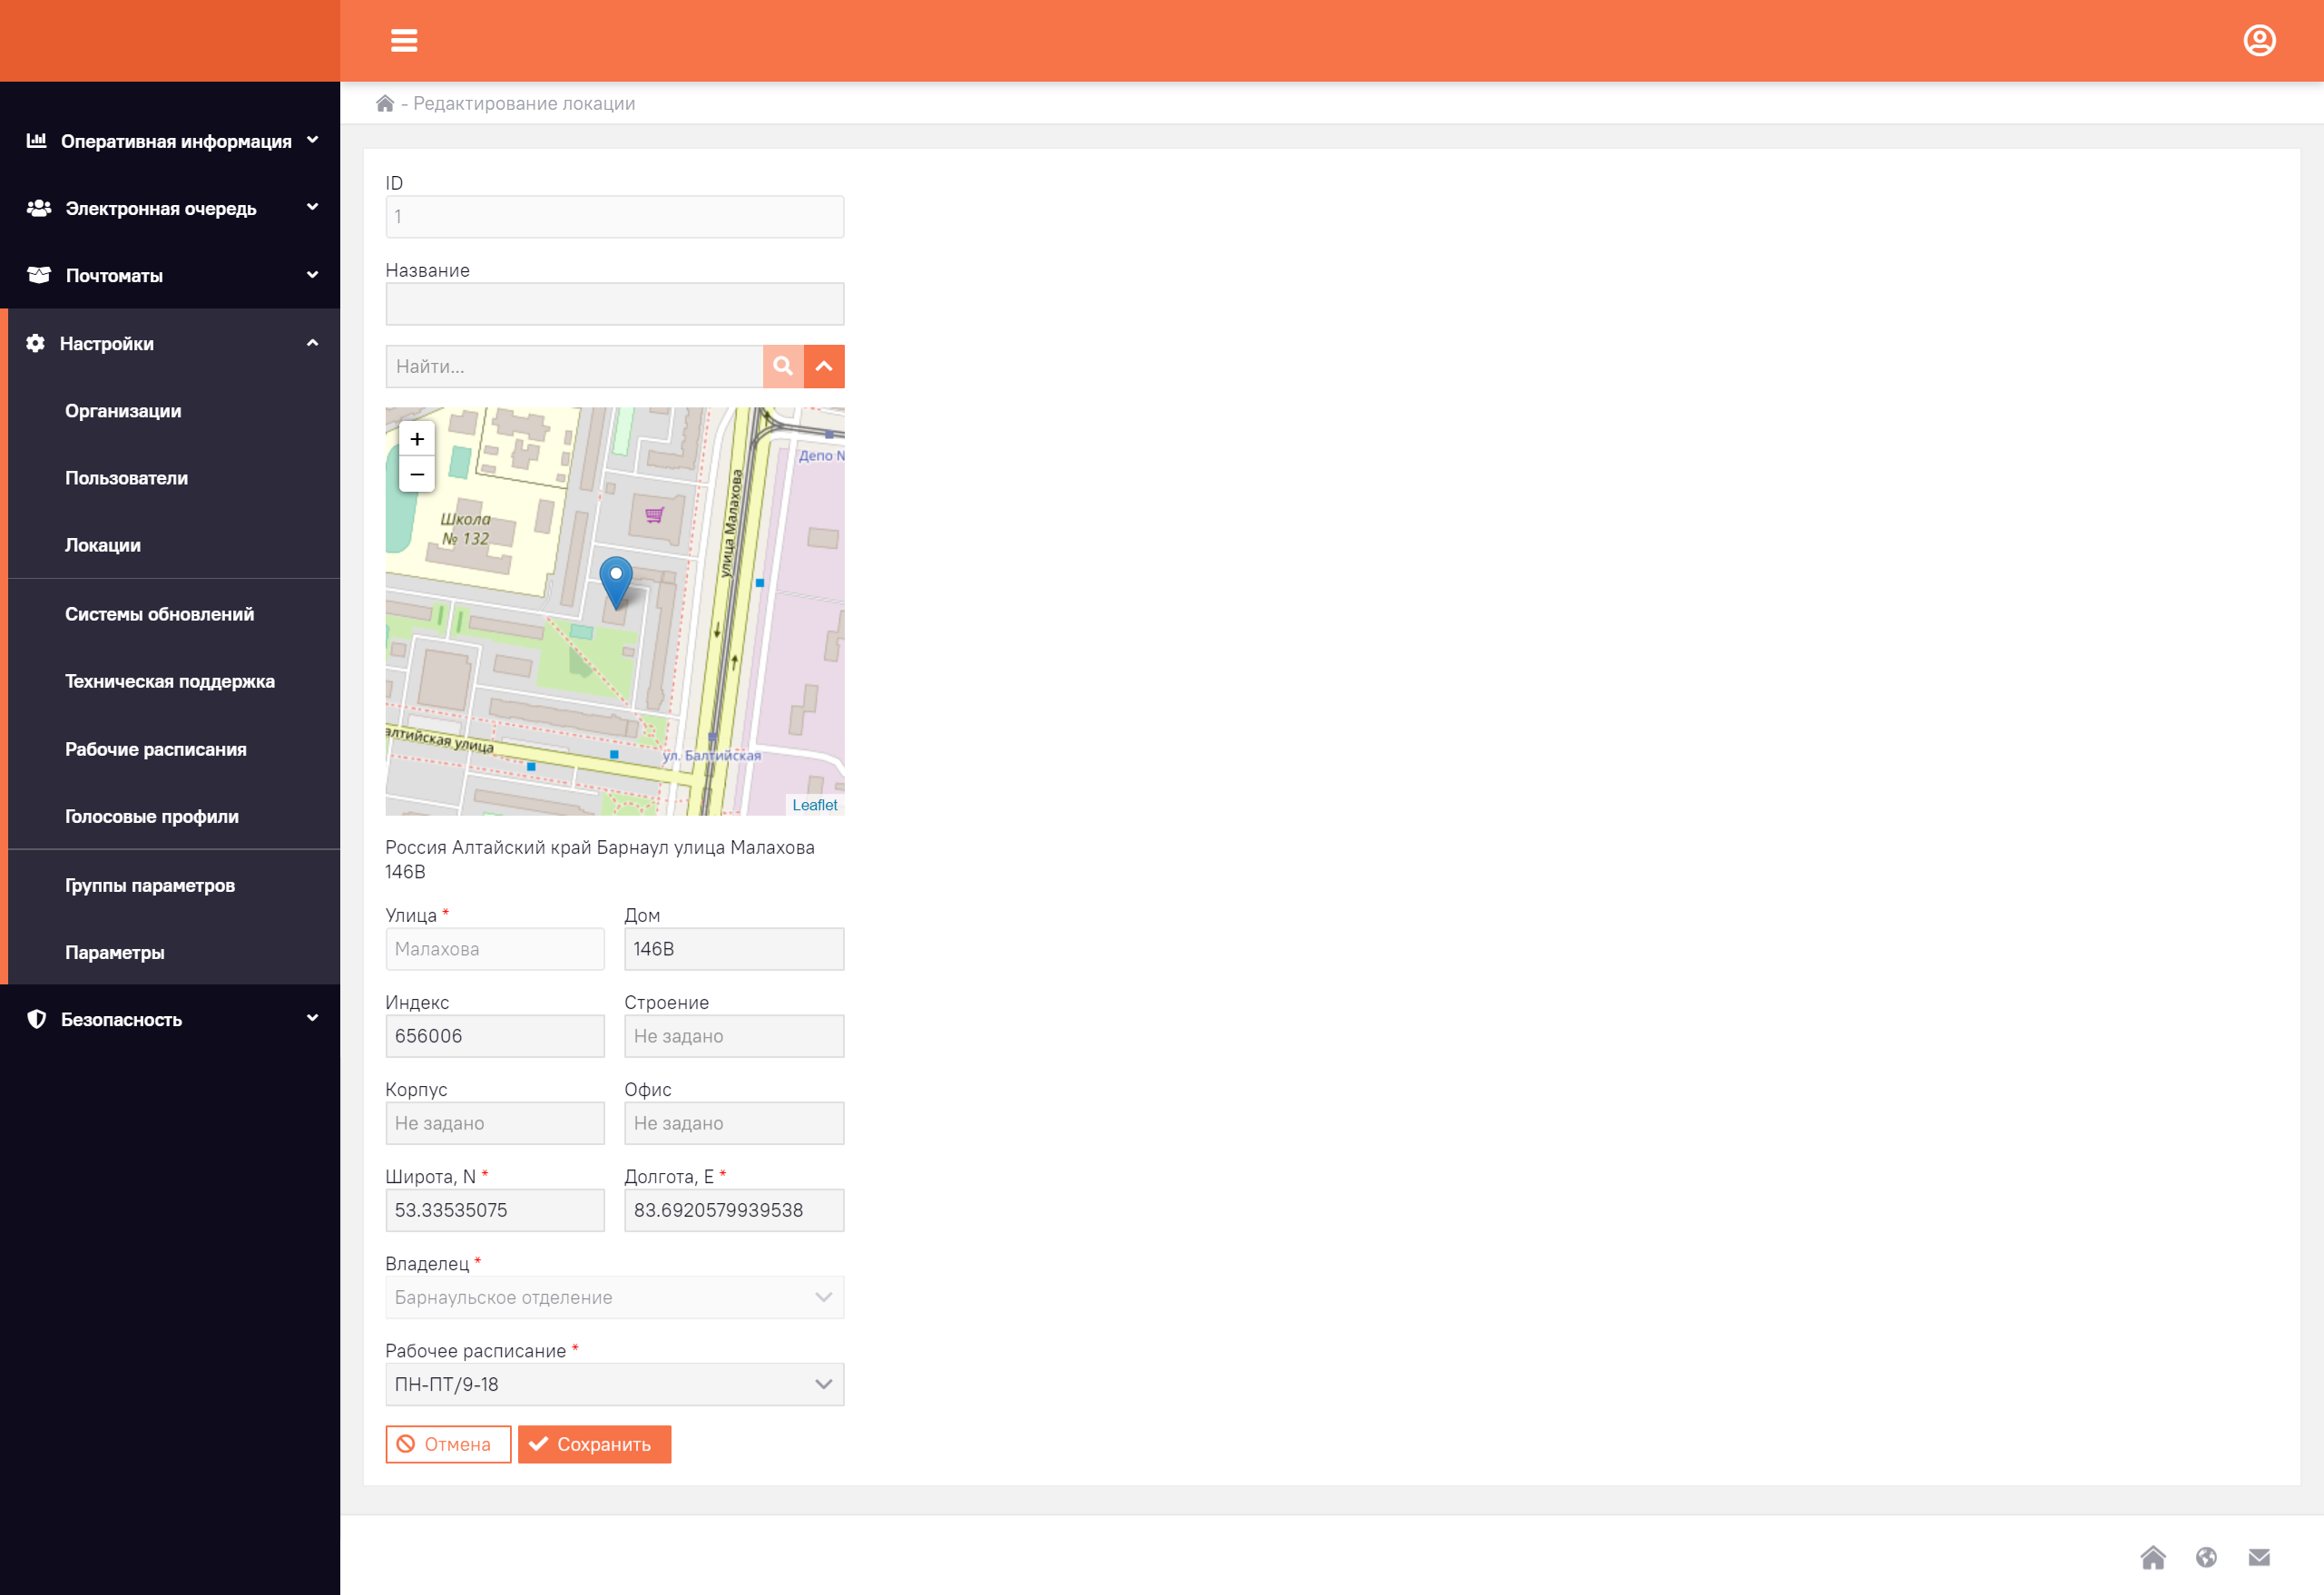
Task: Focus the Офис field
Action: [734, 1123]
